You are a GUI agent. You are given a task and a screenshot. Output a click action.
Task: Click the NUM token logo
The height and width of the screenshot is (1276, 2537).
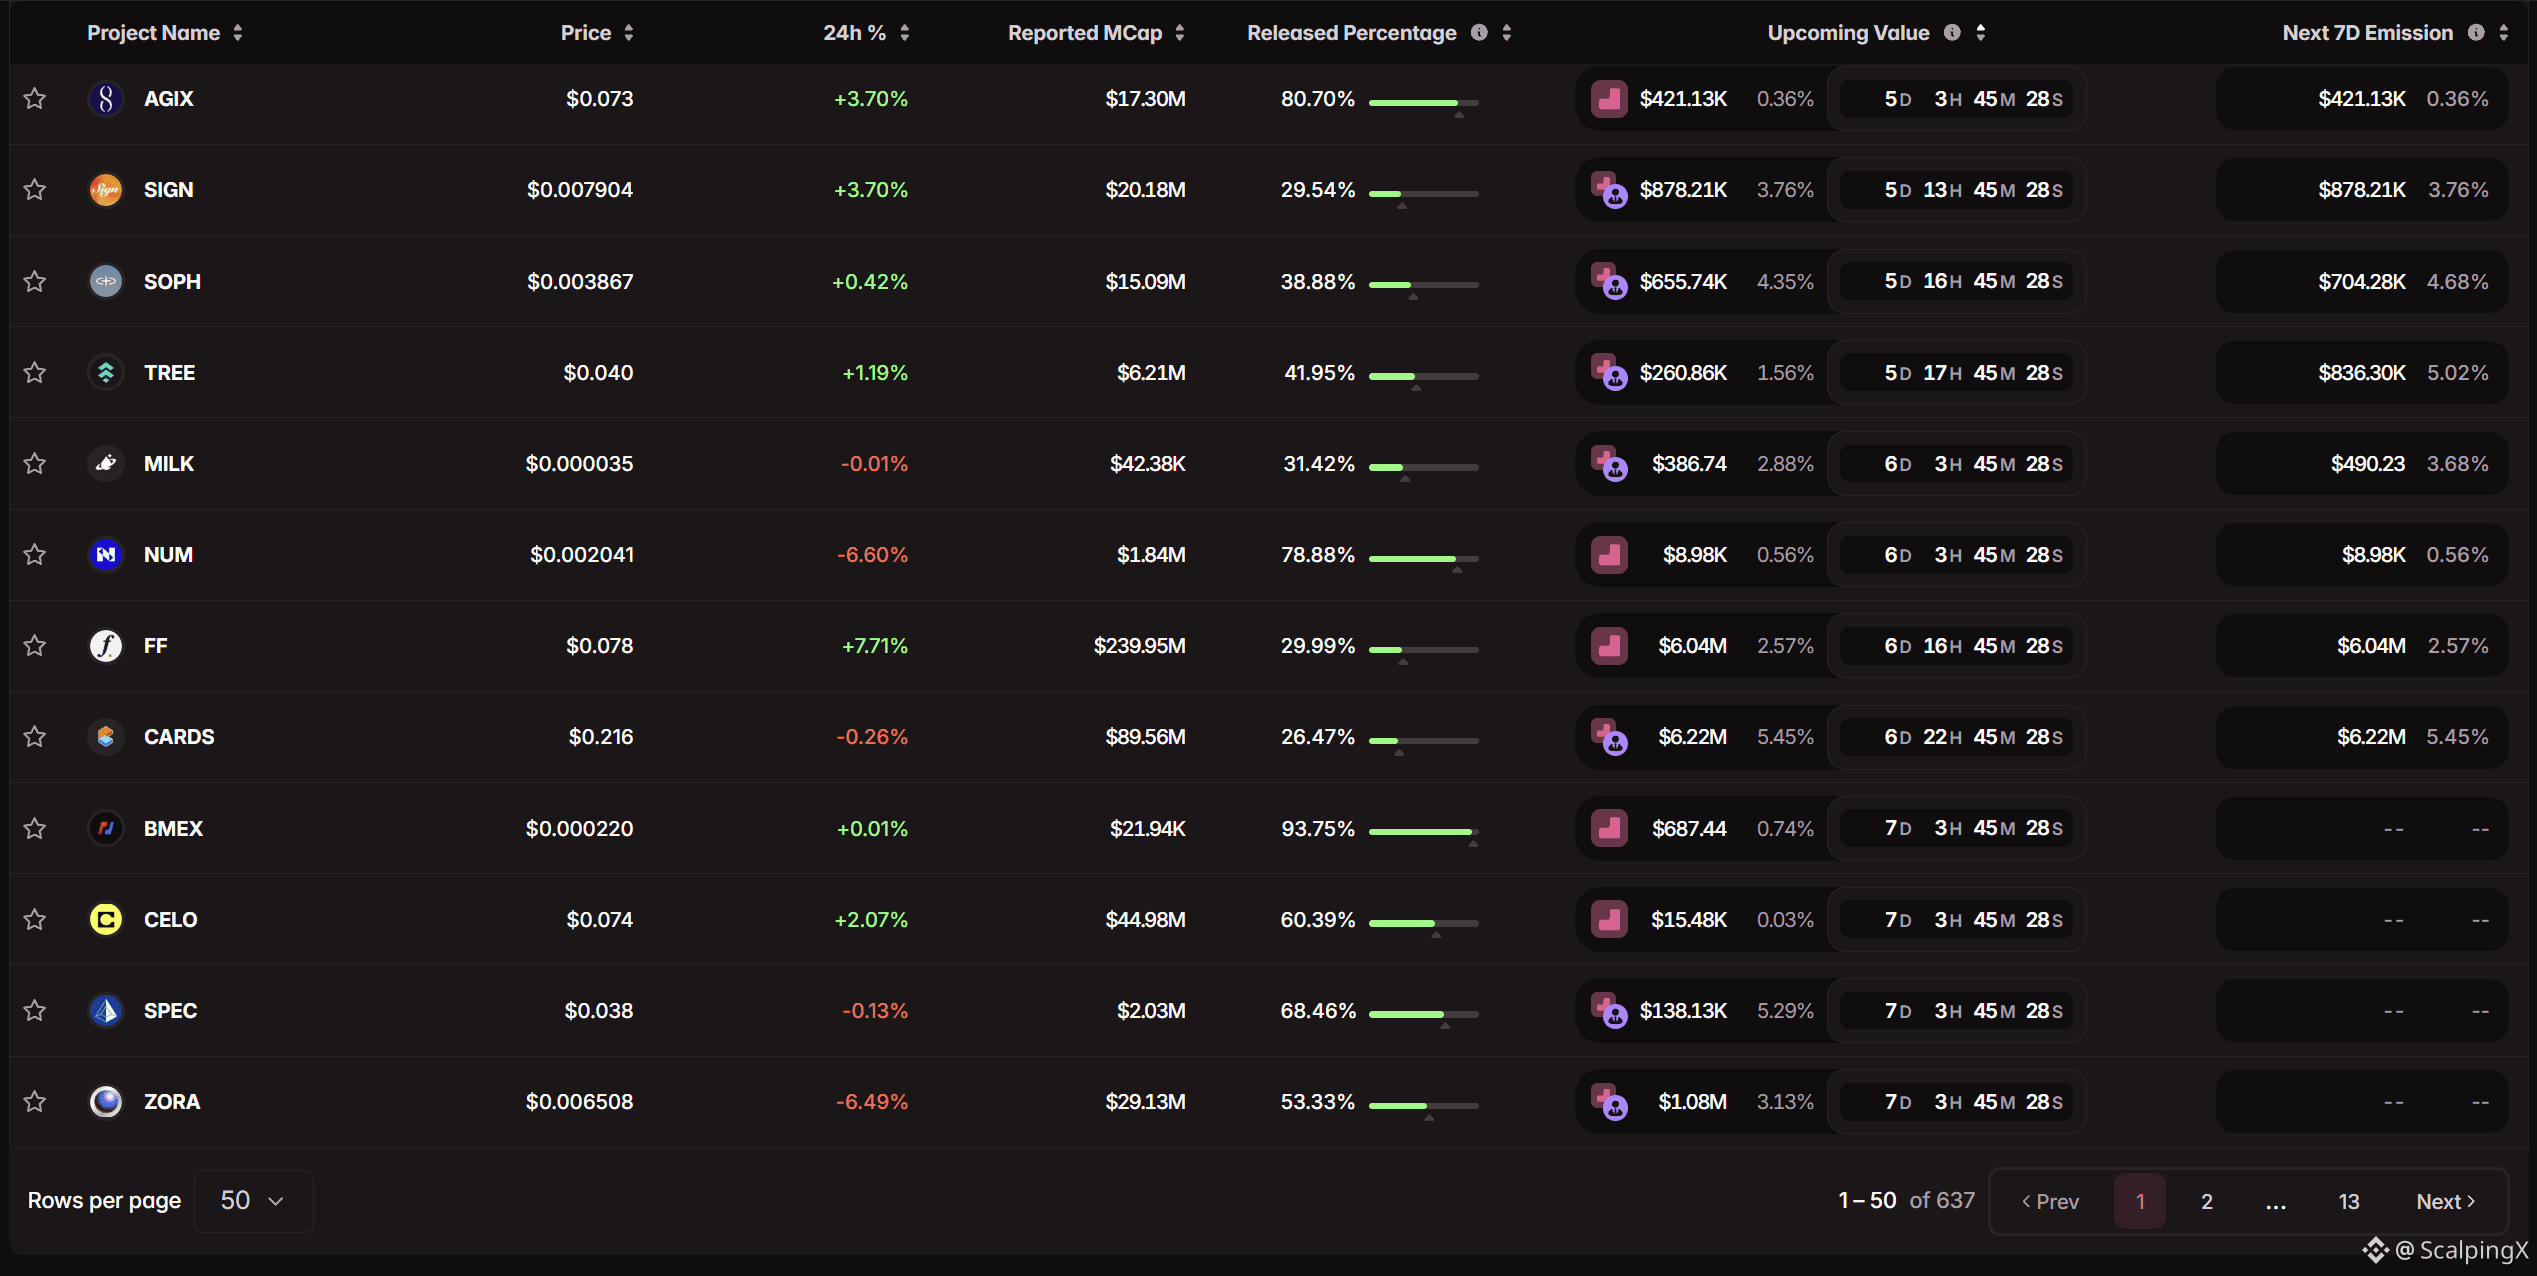pyautogui.click(x=106, y=555)
